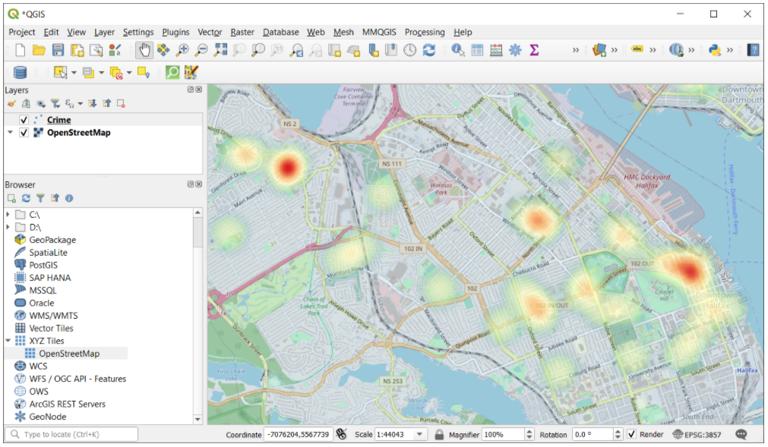
Task: Refresh the Browser panel
Action: point(26,198)
